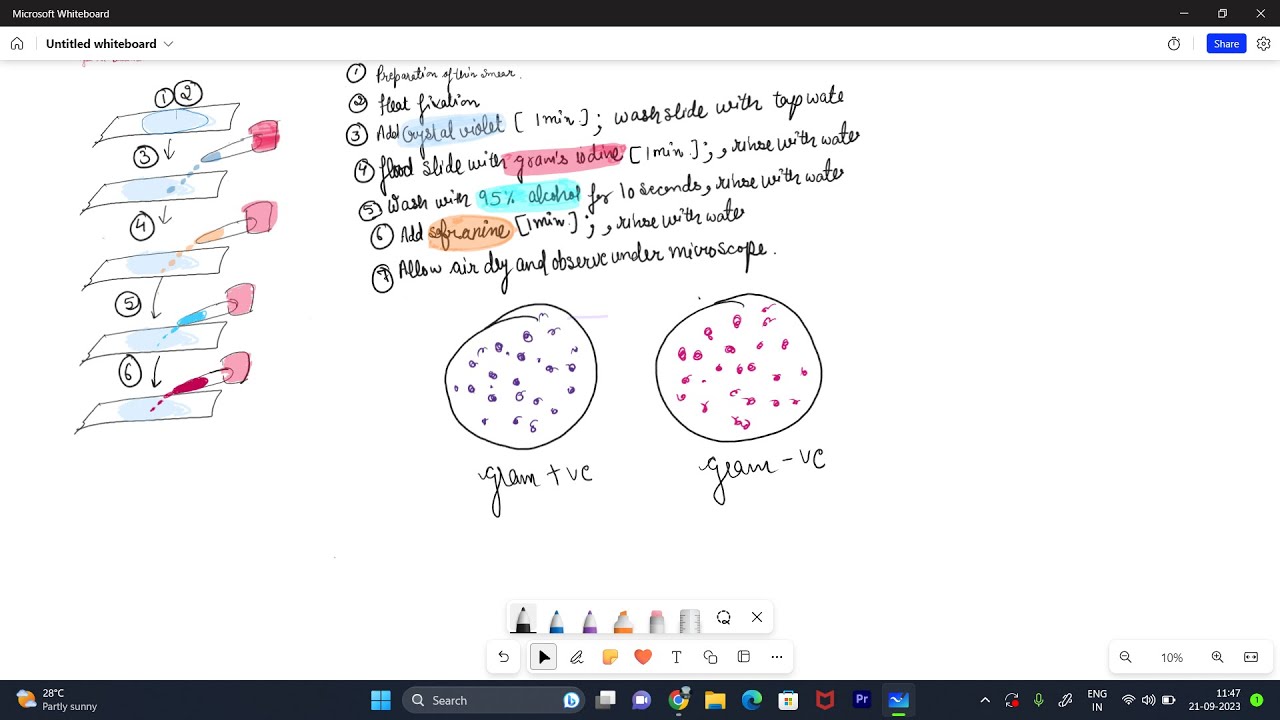The image size is (1280, 720).
Task: Activate the select pointer tool
Action: (x=544, y=657)
